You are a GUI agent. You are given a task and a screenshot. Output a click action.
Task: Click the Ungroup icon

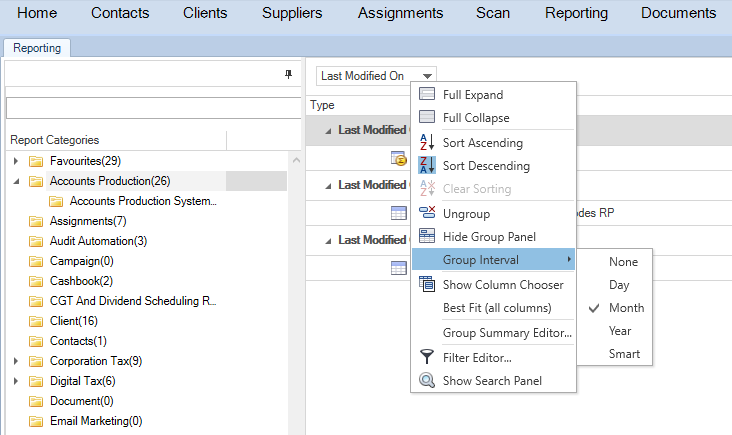tap(427, 213)
